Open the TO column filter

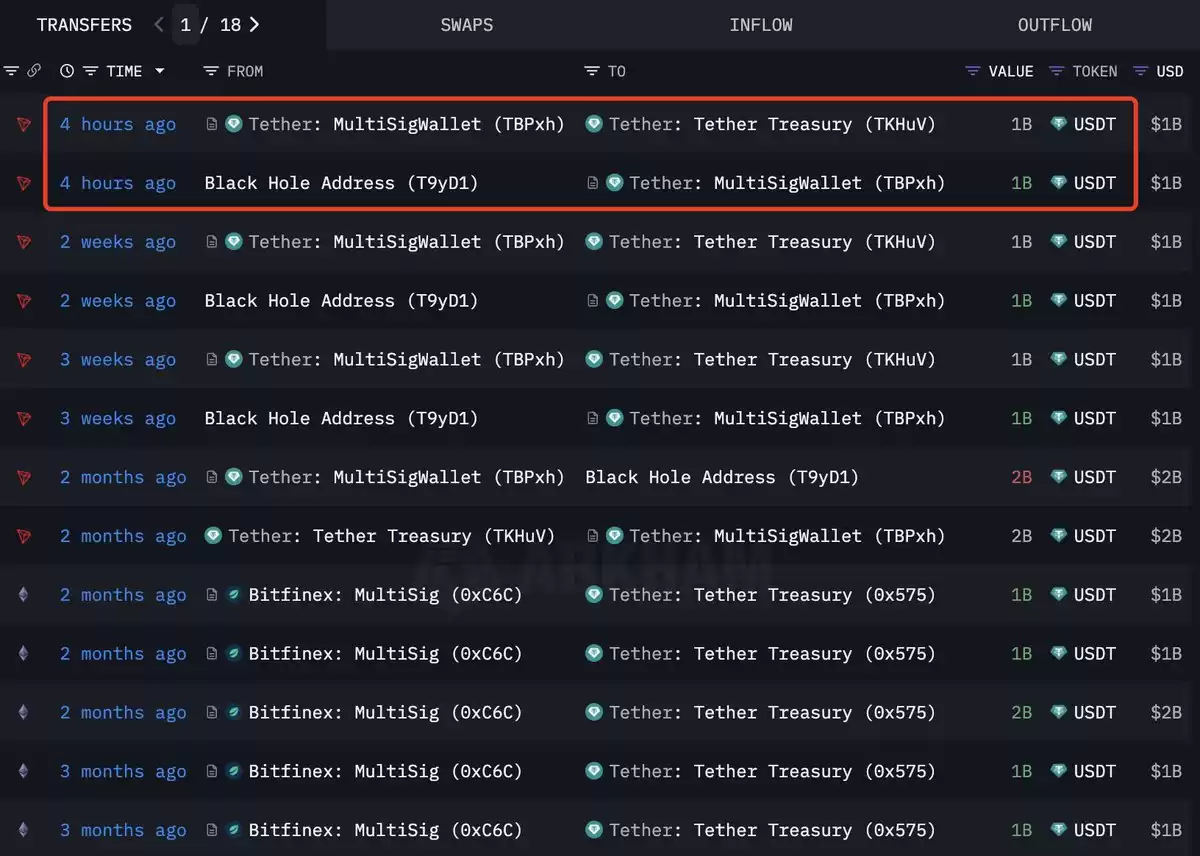(x=592, y=71)
